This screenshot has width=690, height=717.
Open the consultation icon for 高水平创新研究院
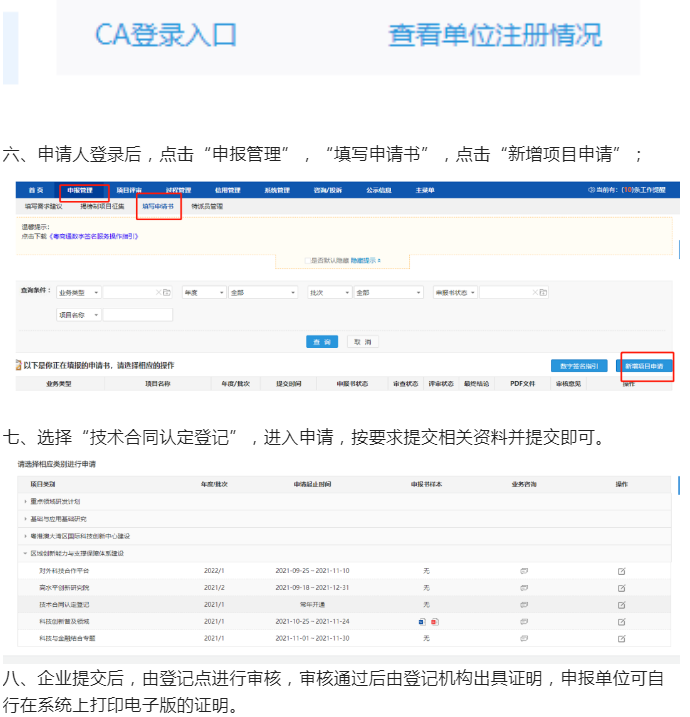pyautogui.click(x=523, y=588)
